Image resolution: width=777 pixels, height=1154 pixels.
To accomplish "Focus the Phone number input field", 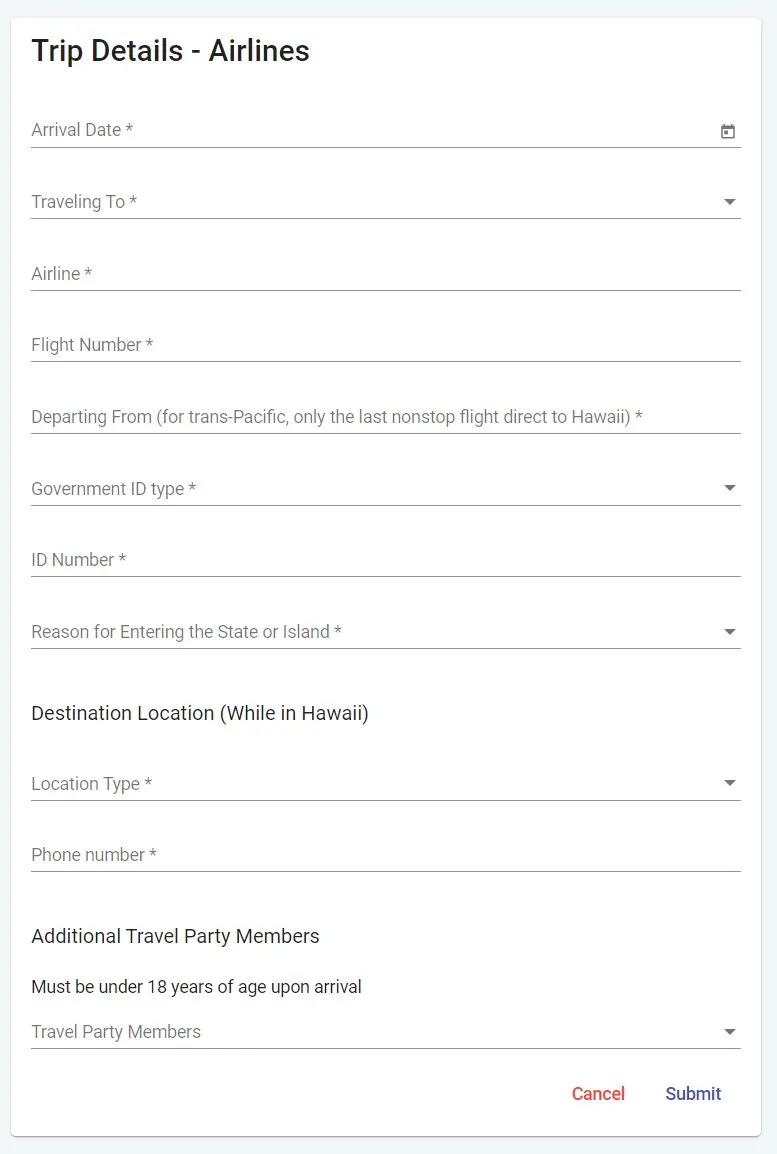I will click(x=385, y=855).
